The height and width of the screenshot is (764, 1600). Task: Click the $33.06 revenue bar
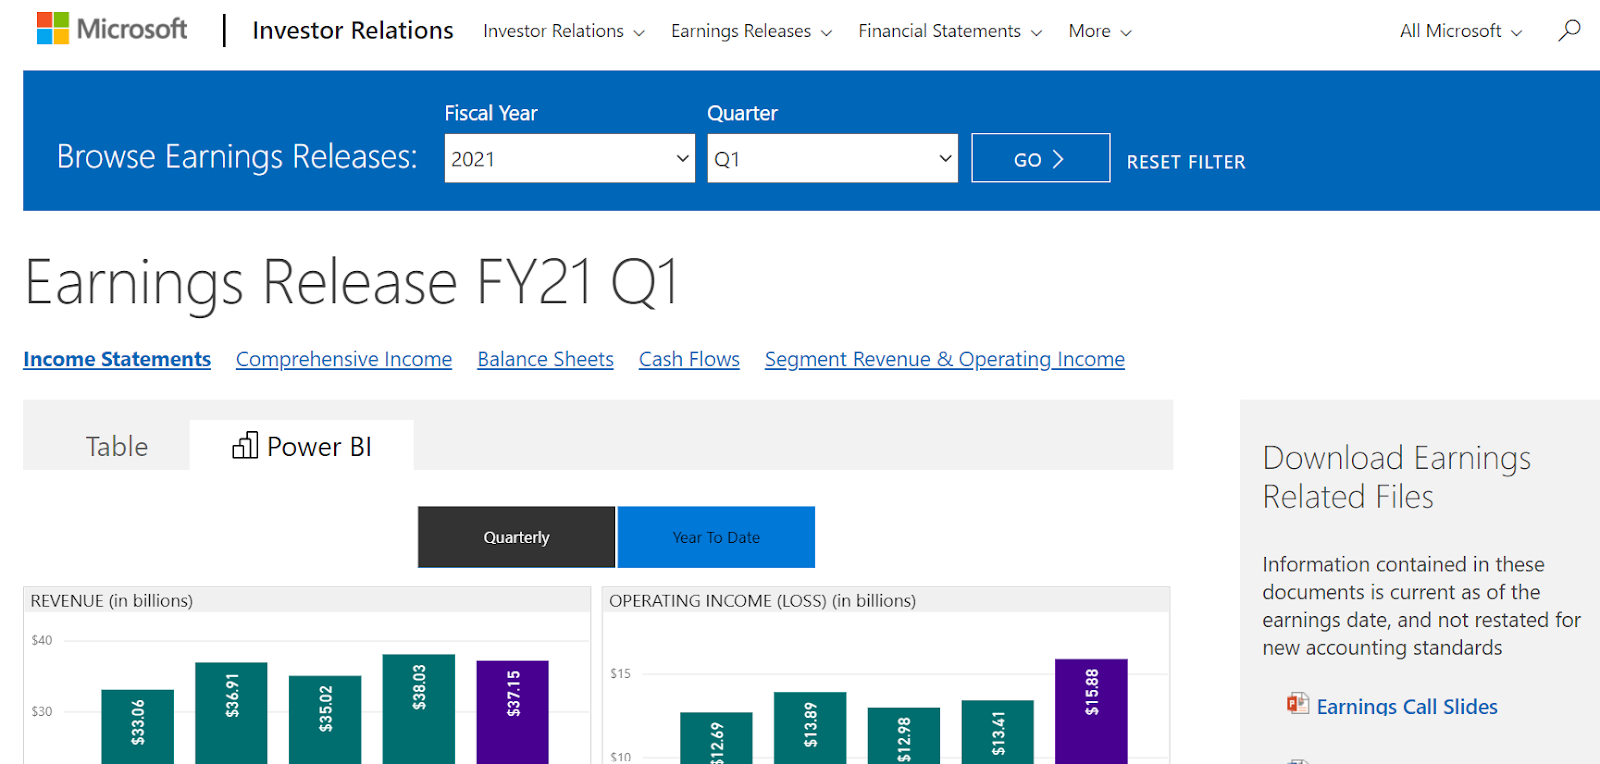coord(138,727)
